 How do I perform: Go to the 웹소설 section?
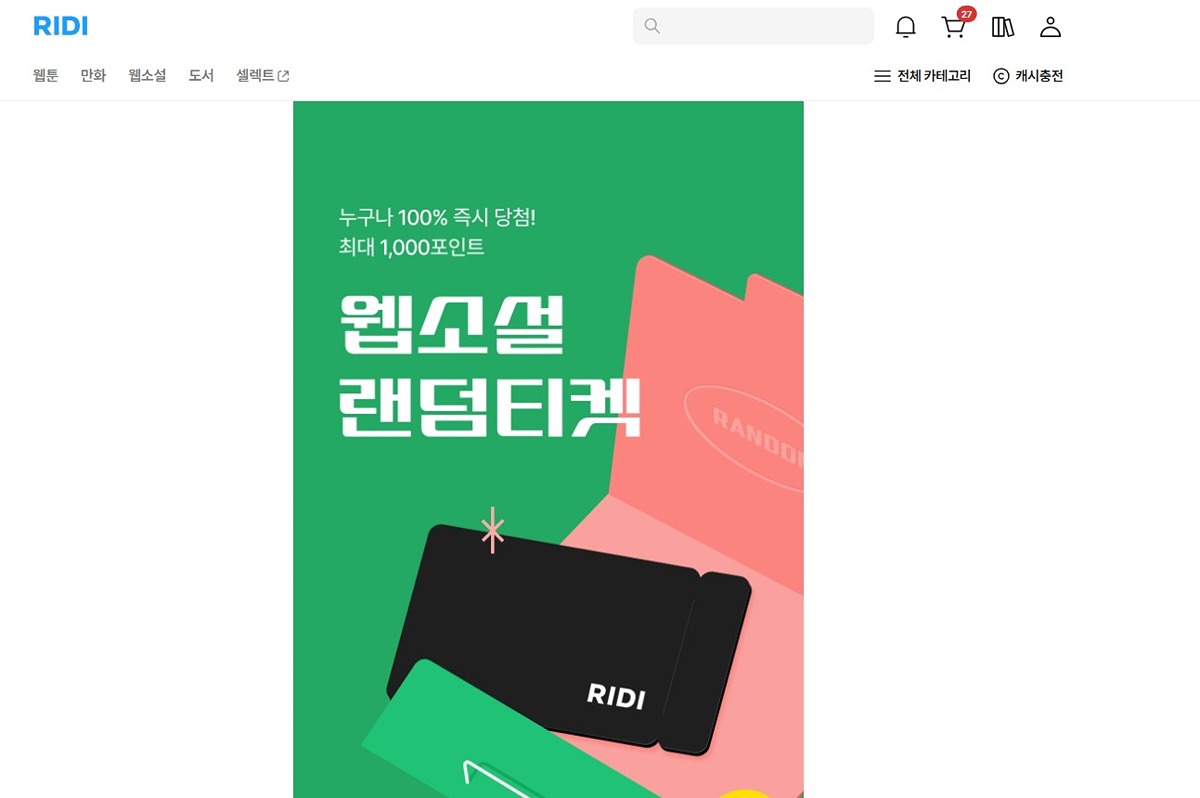(x=147, y=75)
